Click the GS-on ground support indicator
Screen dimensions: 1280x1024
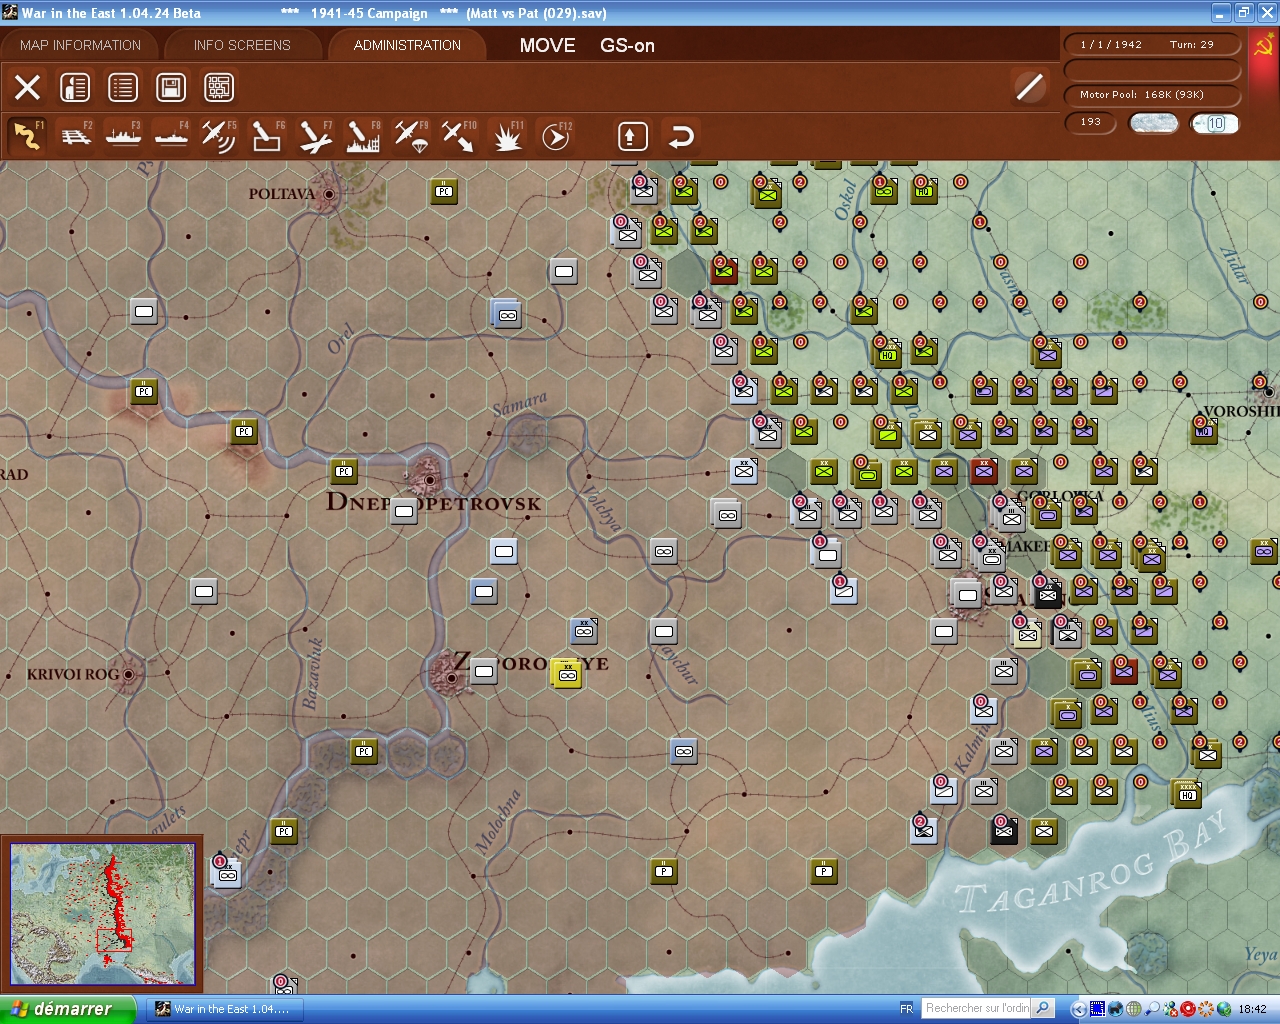[x=627, y=45]
